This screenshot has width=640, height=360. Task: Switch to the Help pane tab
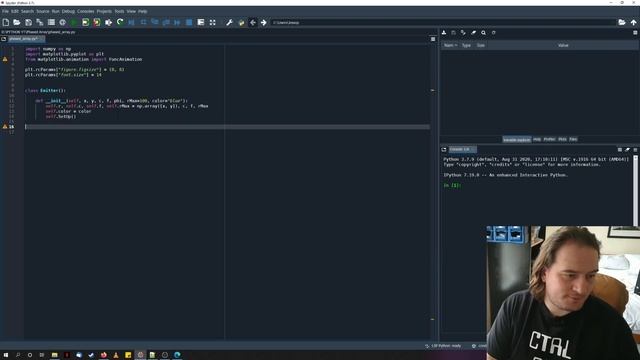click(537, 140)
